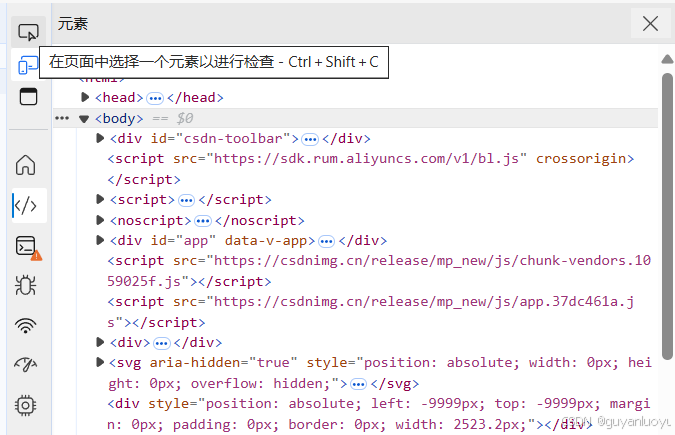
Task: Select the crossorigin attribute text
Action: coord(581,159)
